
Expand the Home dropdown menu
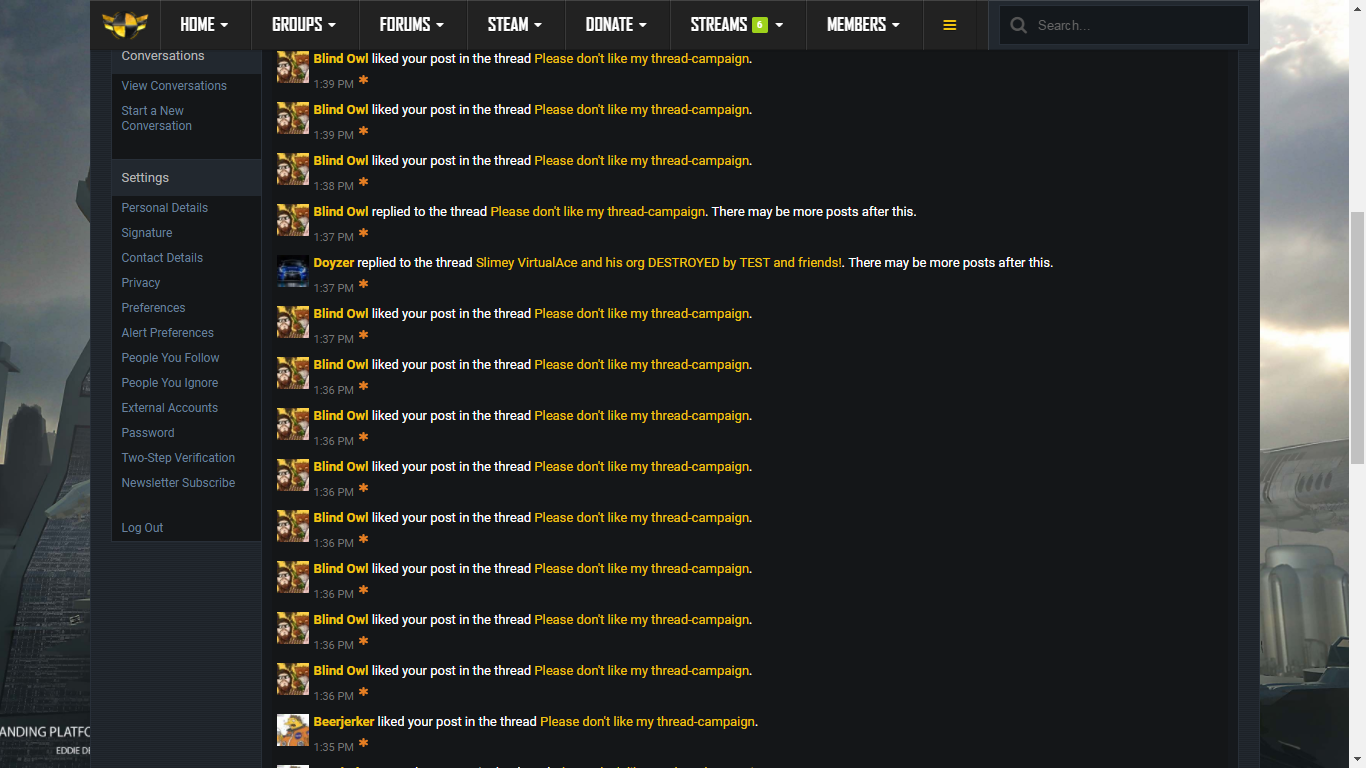click(x=204, y=25)
